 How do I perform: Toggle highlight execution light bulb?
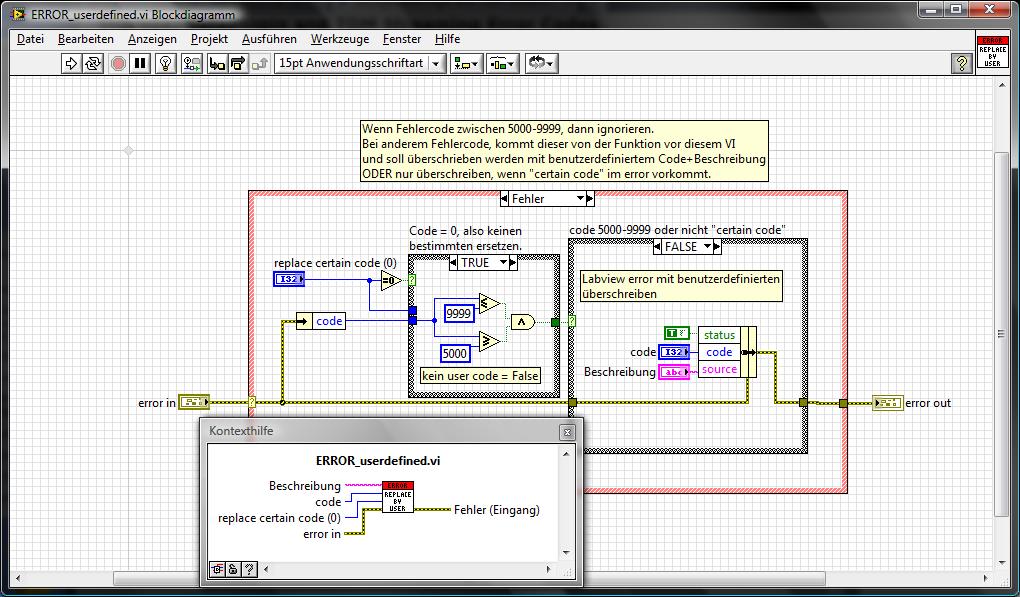click(166, 63)
